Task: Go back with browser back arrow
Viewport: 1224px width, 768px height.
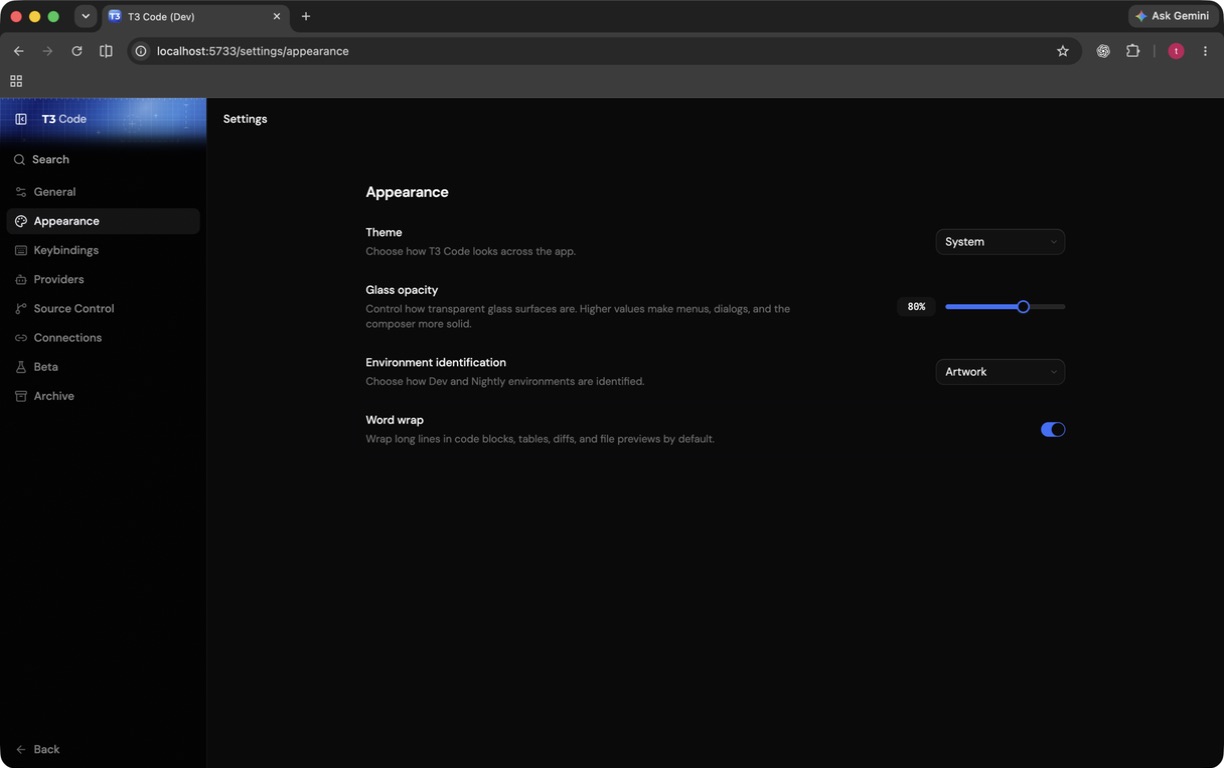Action: [18, 51]
